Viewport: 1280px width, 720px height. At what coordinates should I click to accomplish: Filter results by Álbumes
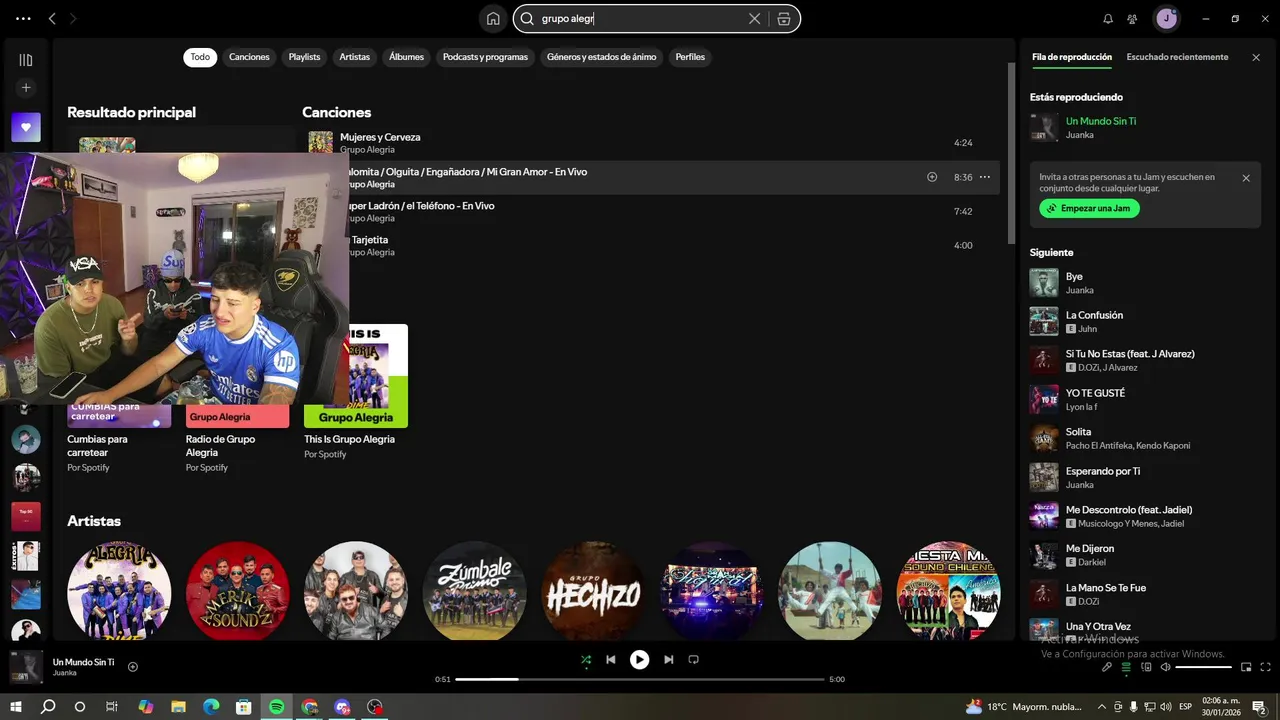coord(406,57)
